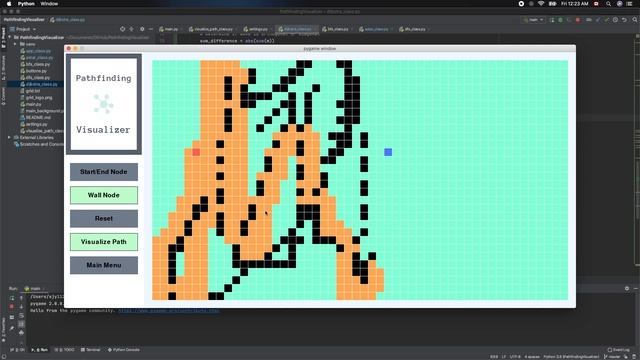Click the Pathfinding Visualizer logo image
The image size is (640, 360).
click(x=104, y=104)
